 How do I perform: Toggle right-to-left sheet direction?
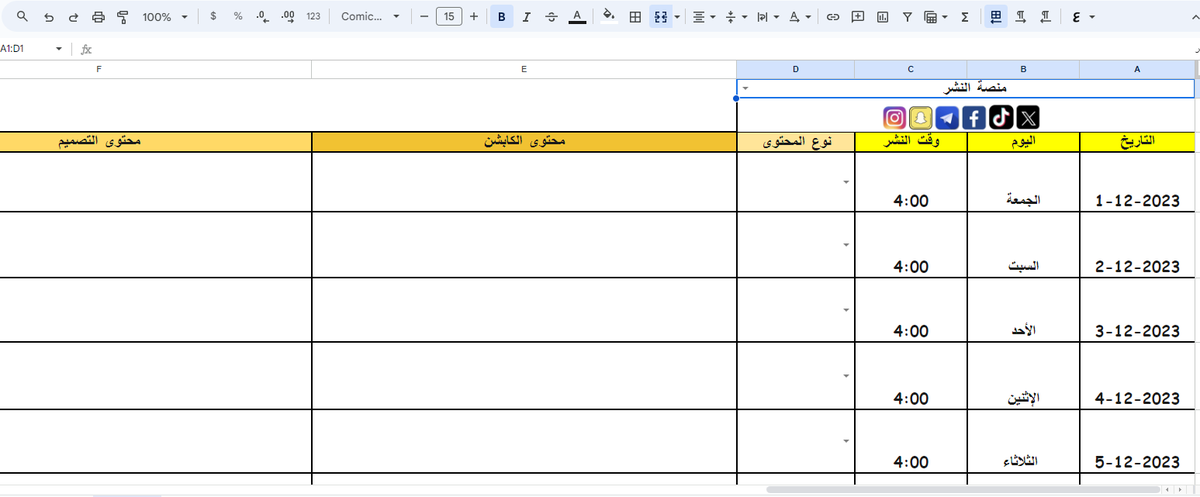click(x=995, y=17)
